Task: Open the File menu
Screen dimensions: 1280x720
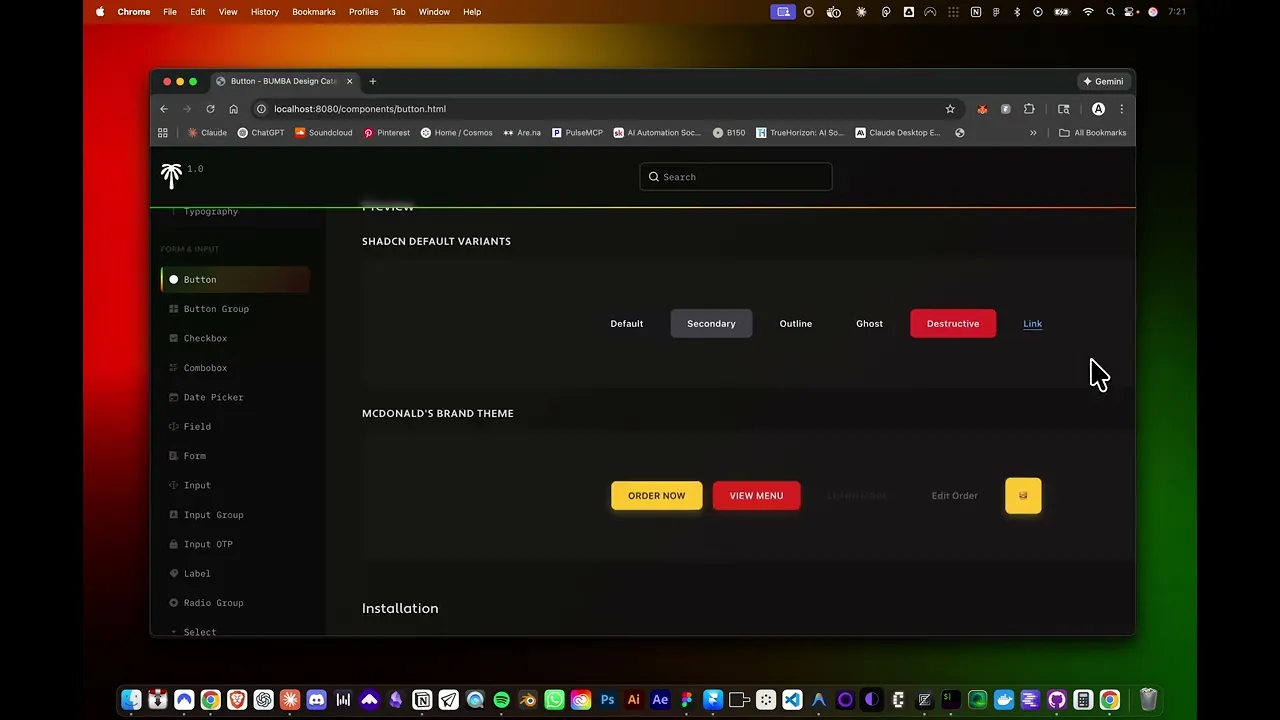Action: pos(170,12)
